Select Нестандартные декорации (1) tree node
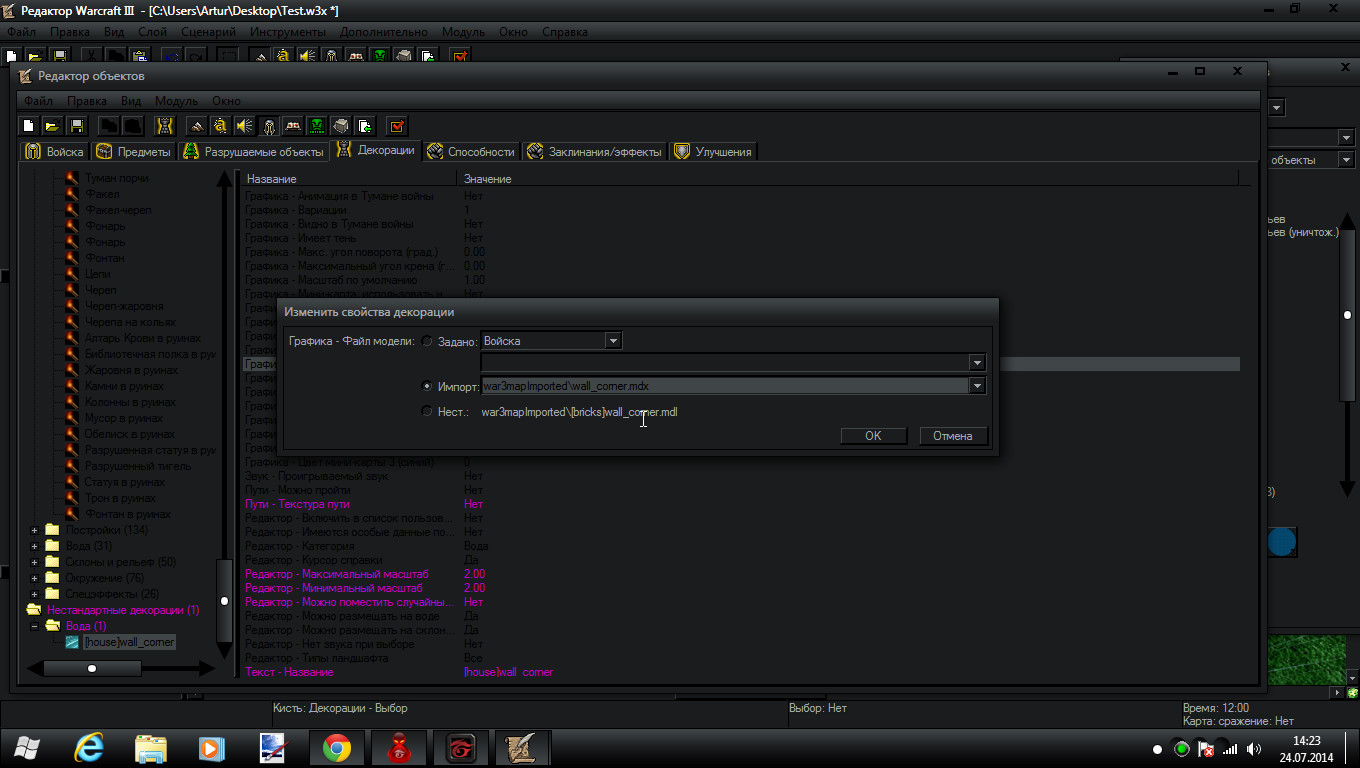 pos(123,610)
